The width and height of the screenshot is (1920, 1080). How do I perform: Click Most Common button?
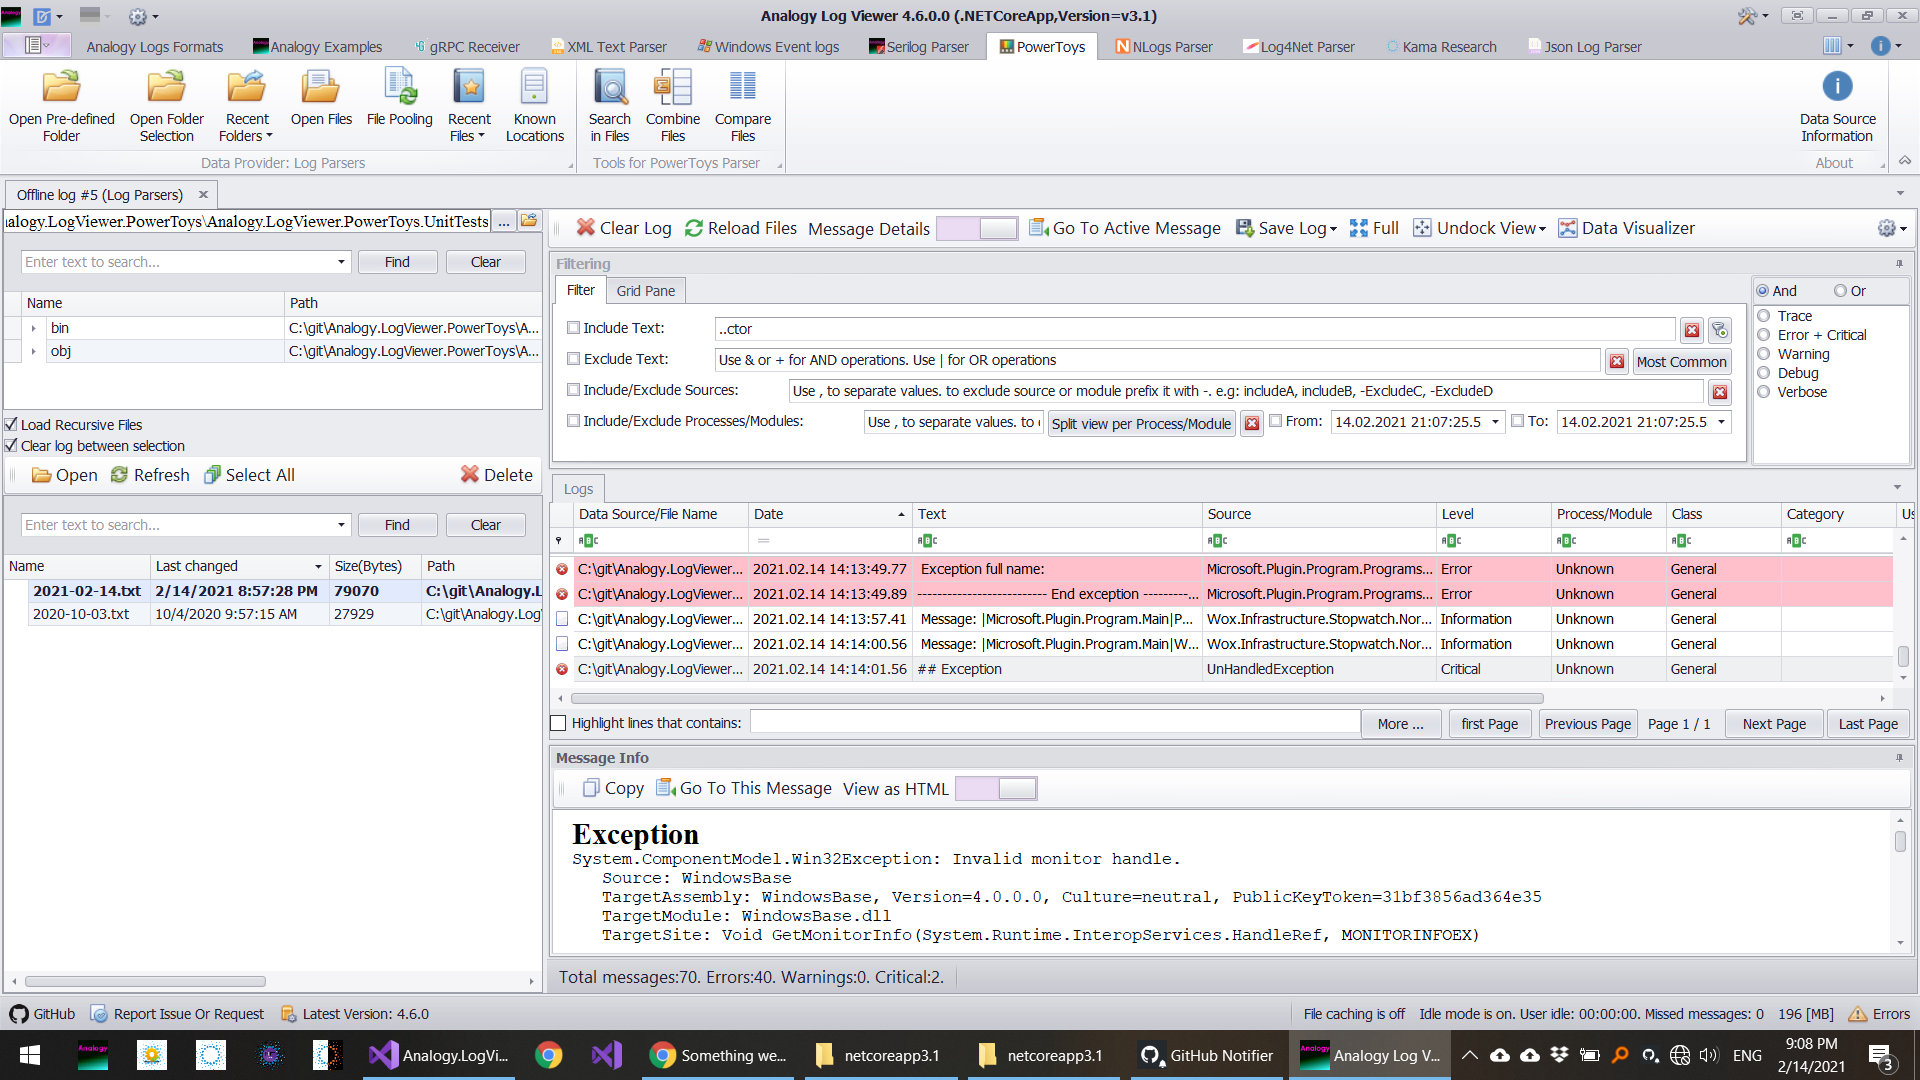click(1681, 362)
